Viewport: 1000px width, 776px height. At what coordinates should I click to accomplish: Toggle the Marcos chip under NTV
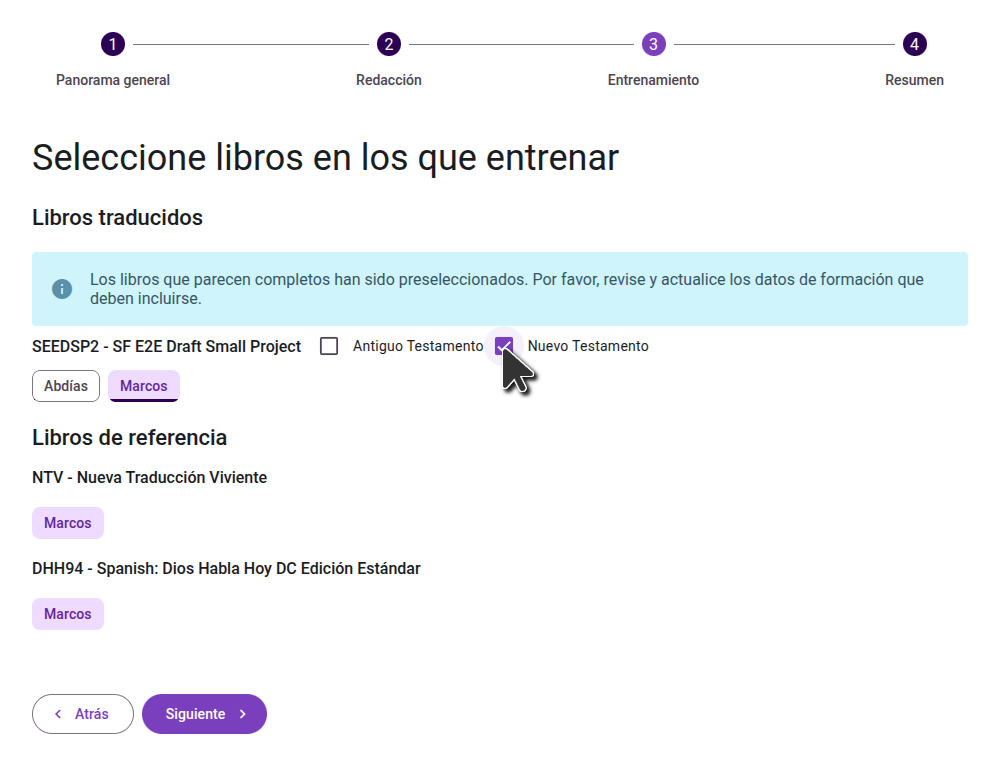coord(68,523)
